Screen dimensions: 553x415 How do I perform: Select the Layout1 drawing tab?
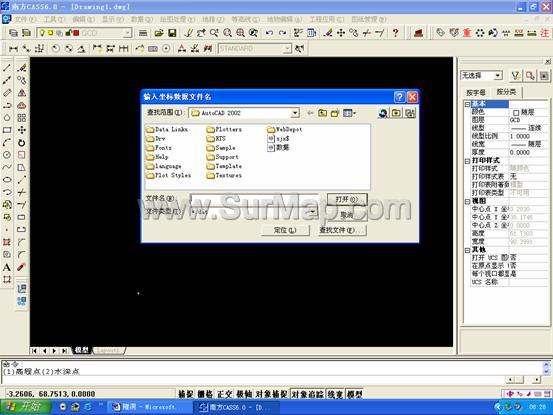tap(108, 350)
